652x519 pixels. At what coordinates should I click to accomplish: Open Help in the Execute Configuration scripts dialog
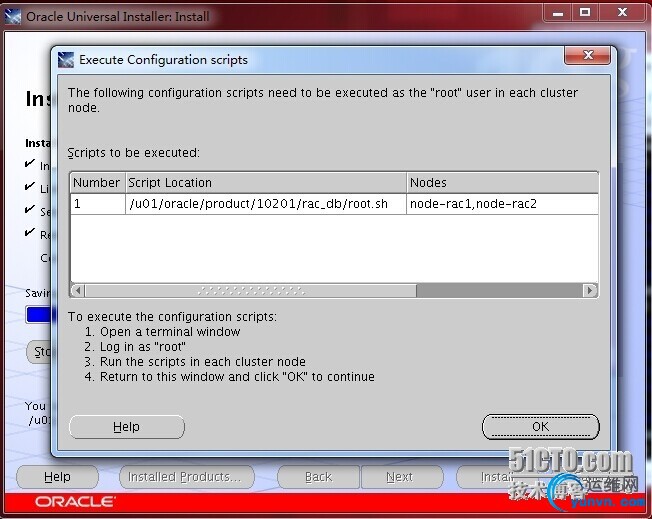tap(126, 427)
